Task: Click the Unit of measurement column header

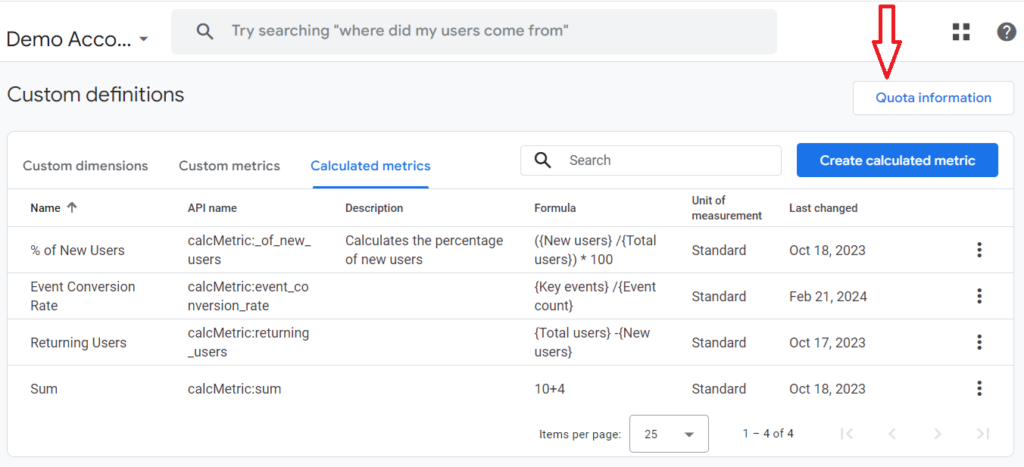Action: [727, 208]
